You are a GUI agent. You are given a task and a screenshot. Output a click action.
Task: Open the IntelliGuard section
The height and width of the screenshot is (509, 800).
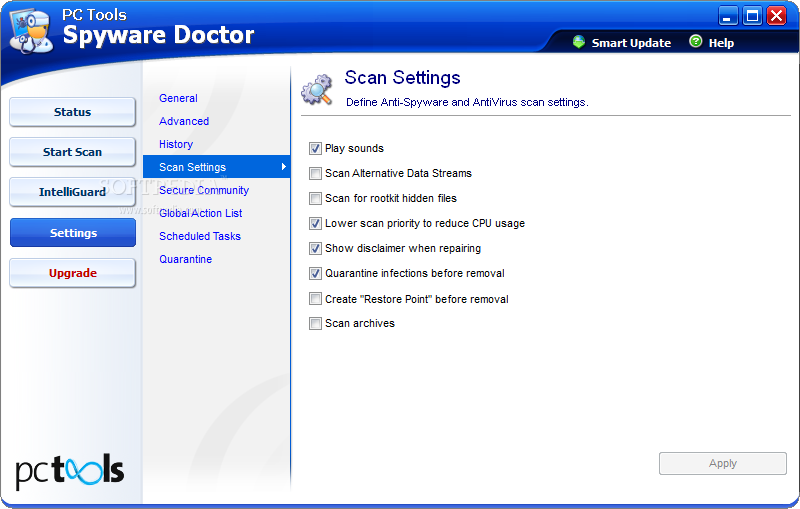point(72,192)
